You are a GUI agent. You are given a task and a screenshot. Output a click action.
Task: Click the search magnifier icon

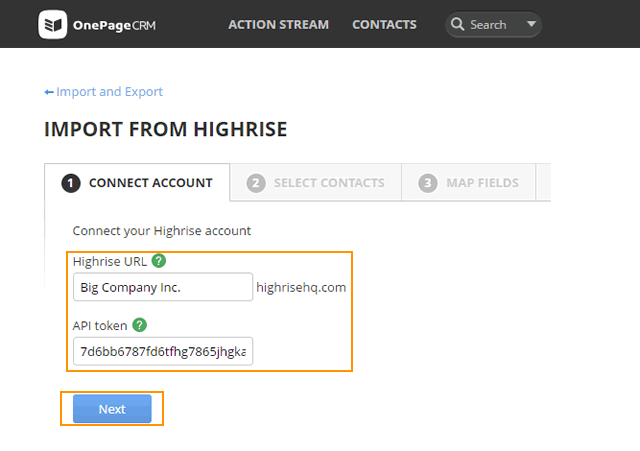pos(457,24)
